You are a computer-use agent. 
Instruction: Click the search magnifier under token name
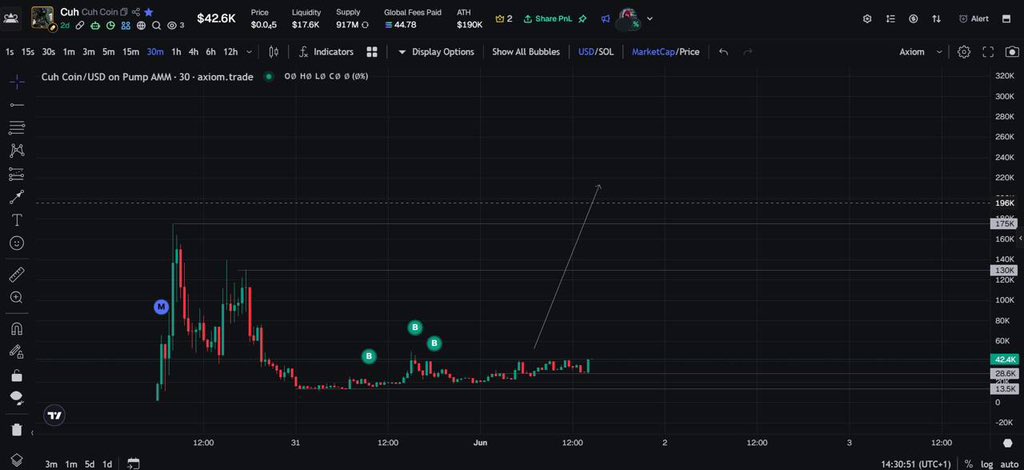click(x=157, y=25)
